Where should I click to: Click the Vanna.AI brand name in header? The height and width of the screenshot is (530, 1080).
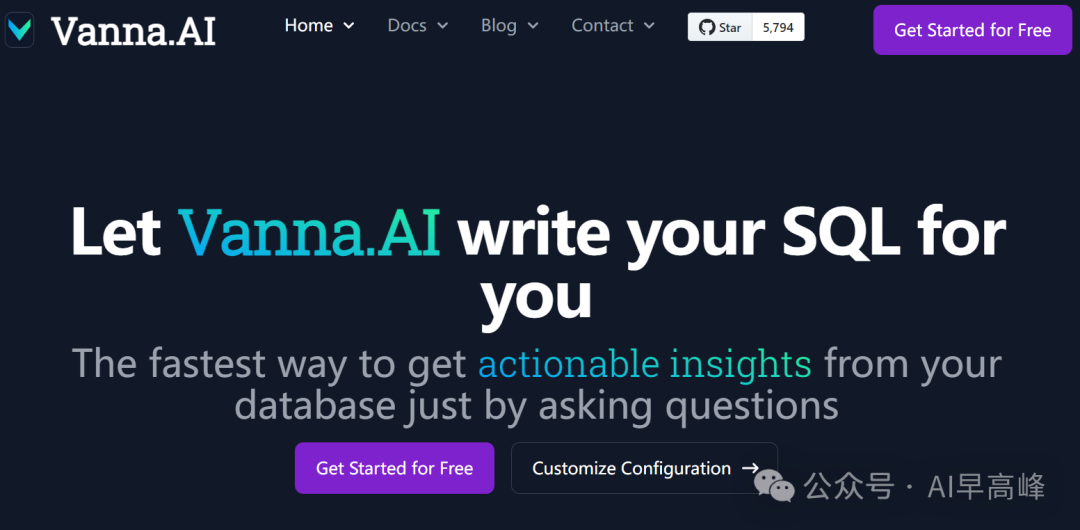pos(133,31)
